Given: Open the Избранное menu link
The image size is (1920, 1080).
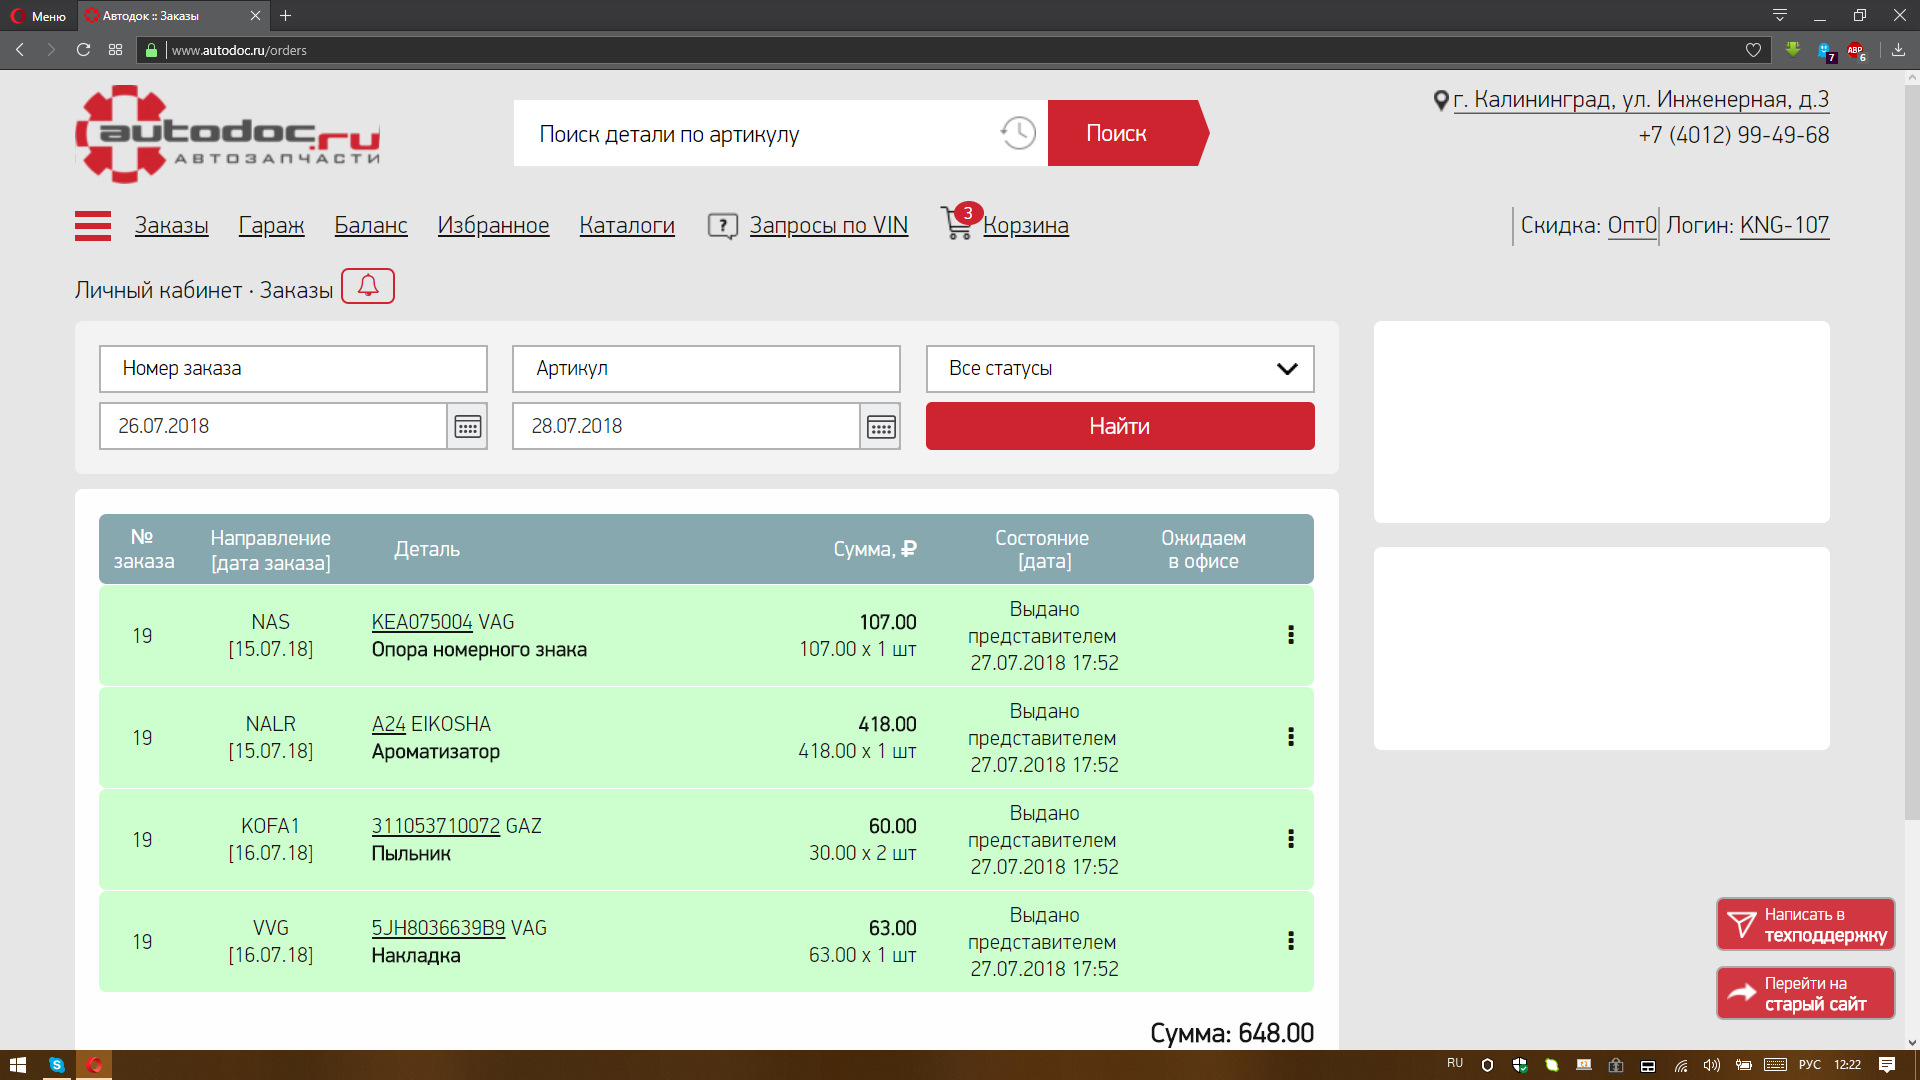Looking at the screenshot, I should 493,226.
